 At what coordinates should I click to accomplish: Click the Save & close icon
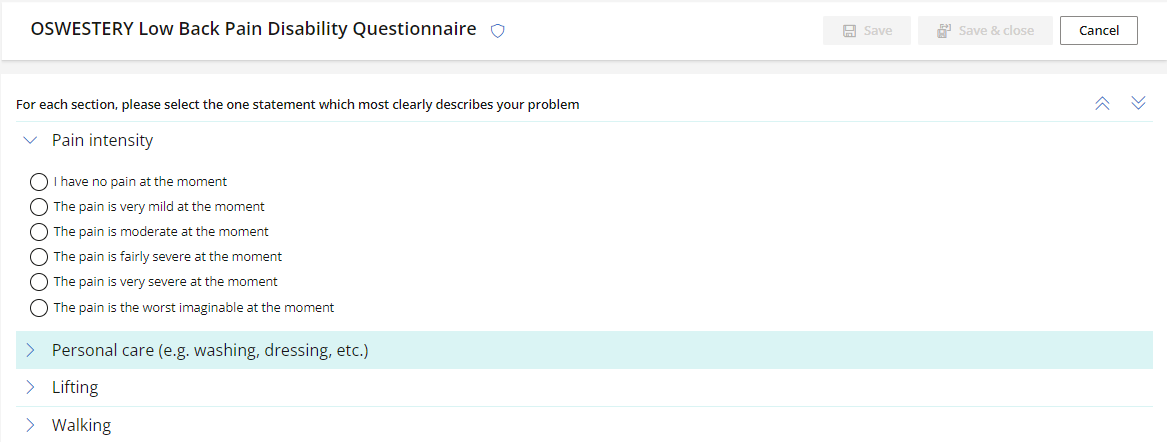coord(944,31)
